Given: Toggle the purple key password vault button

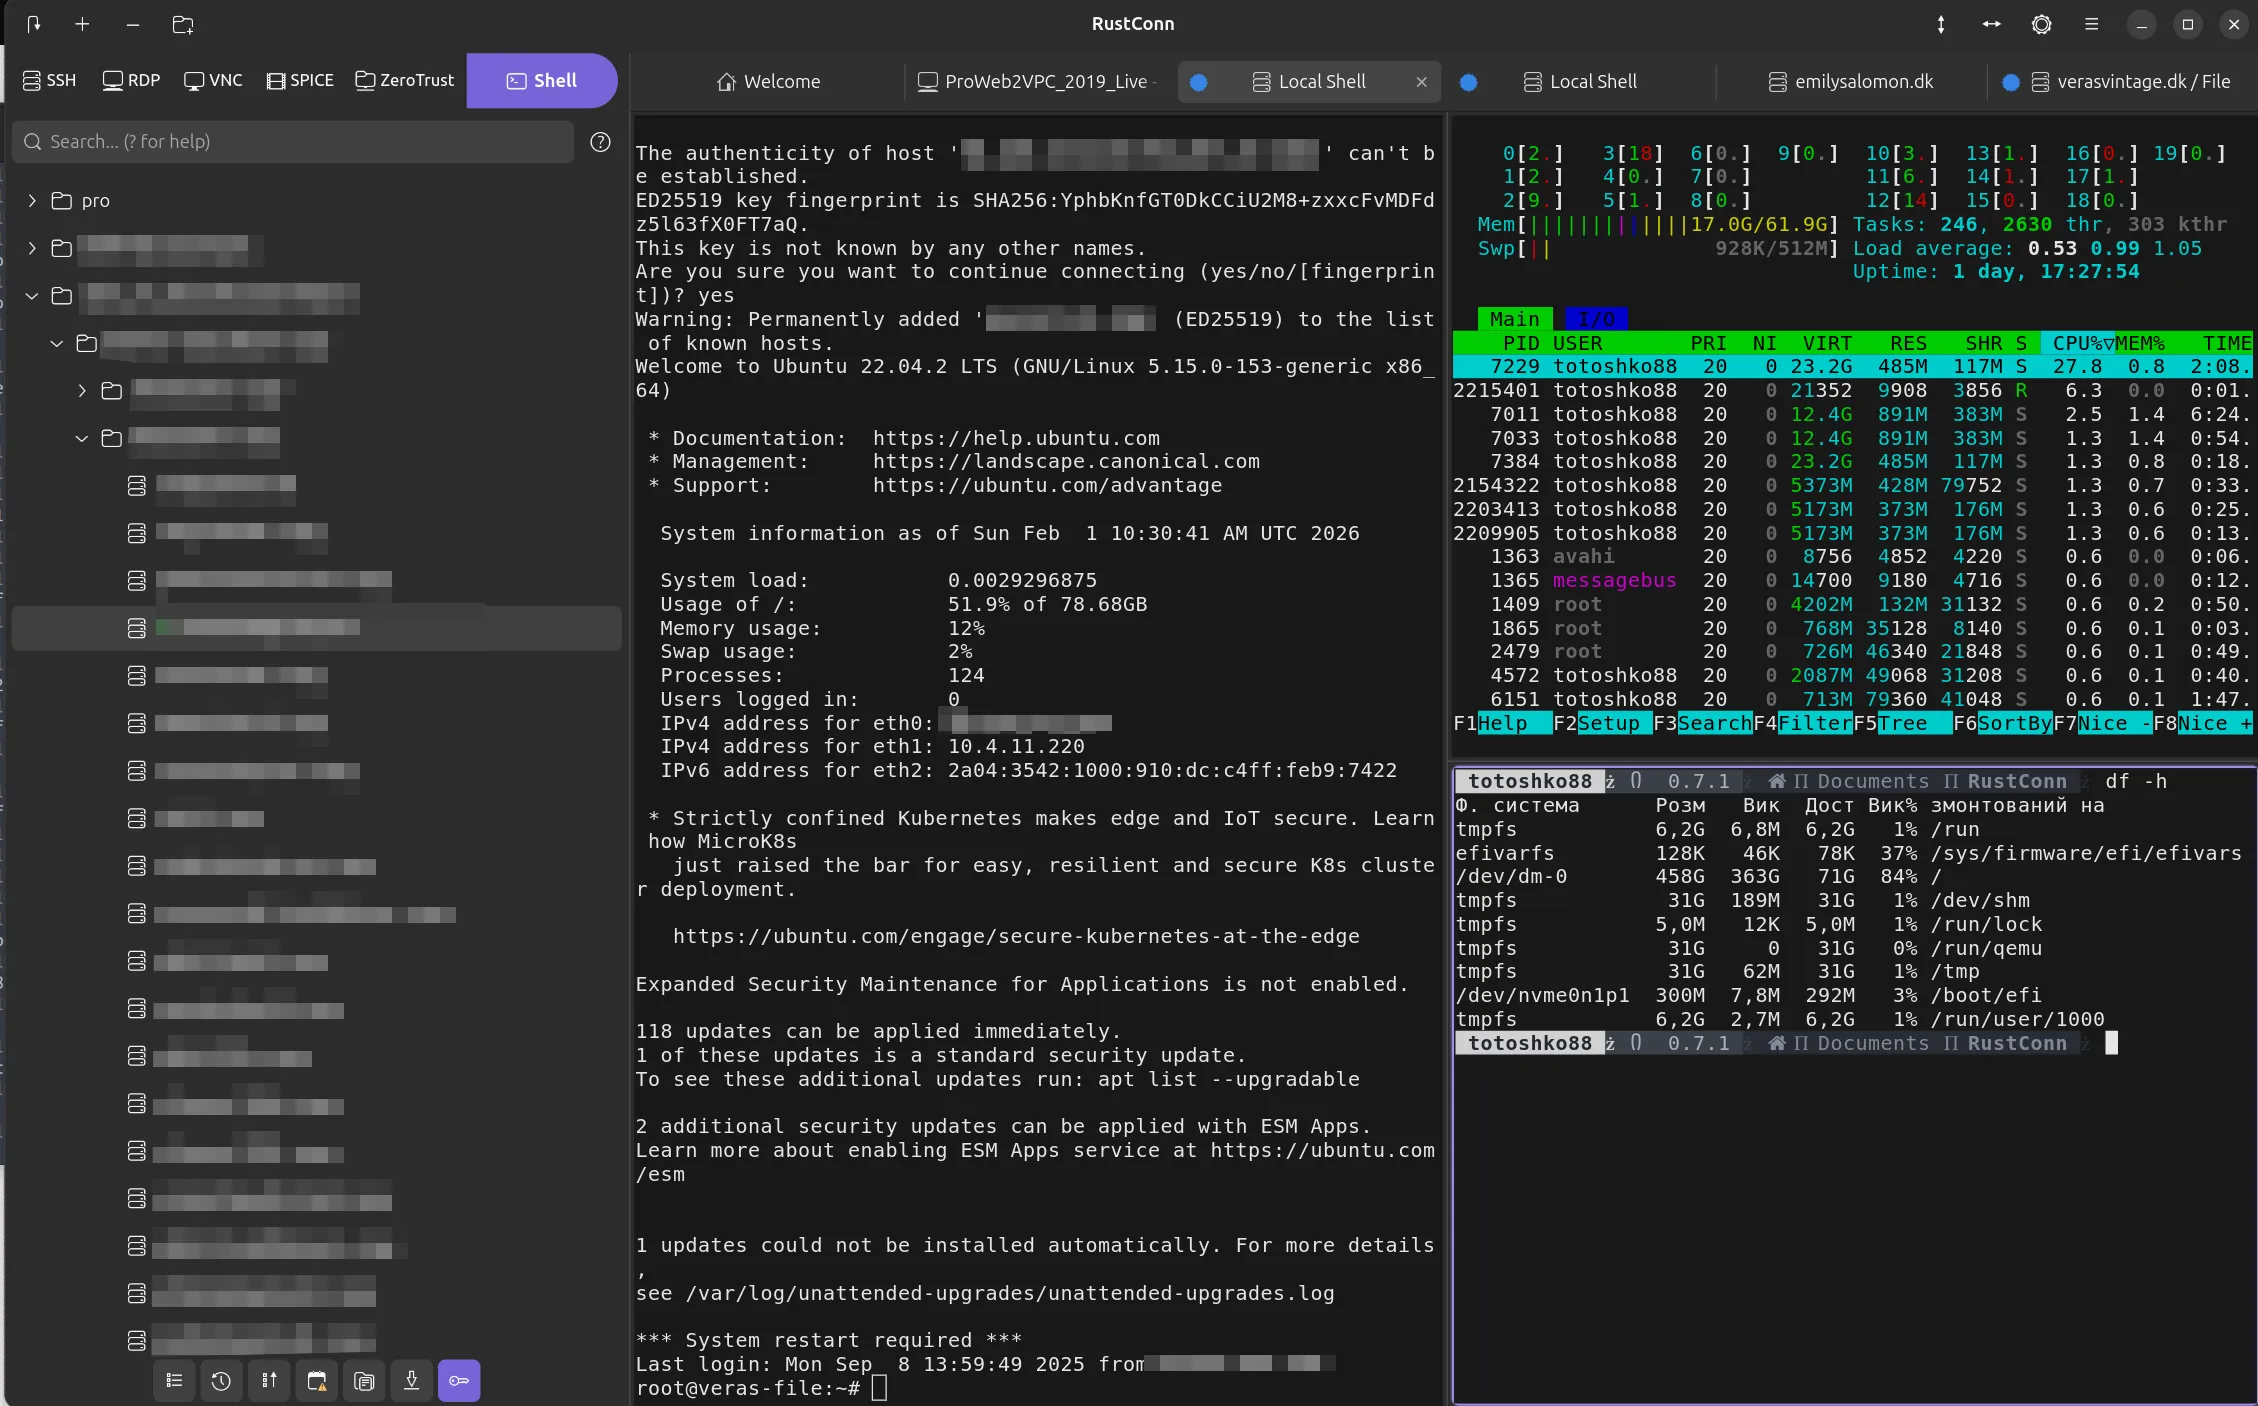Looking at the screenshot, I should click(459, 1381).
